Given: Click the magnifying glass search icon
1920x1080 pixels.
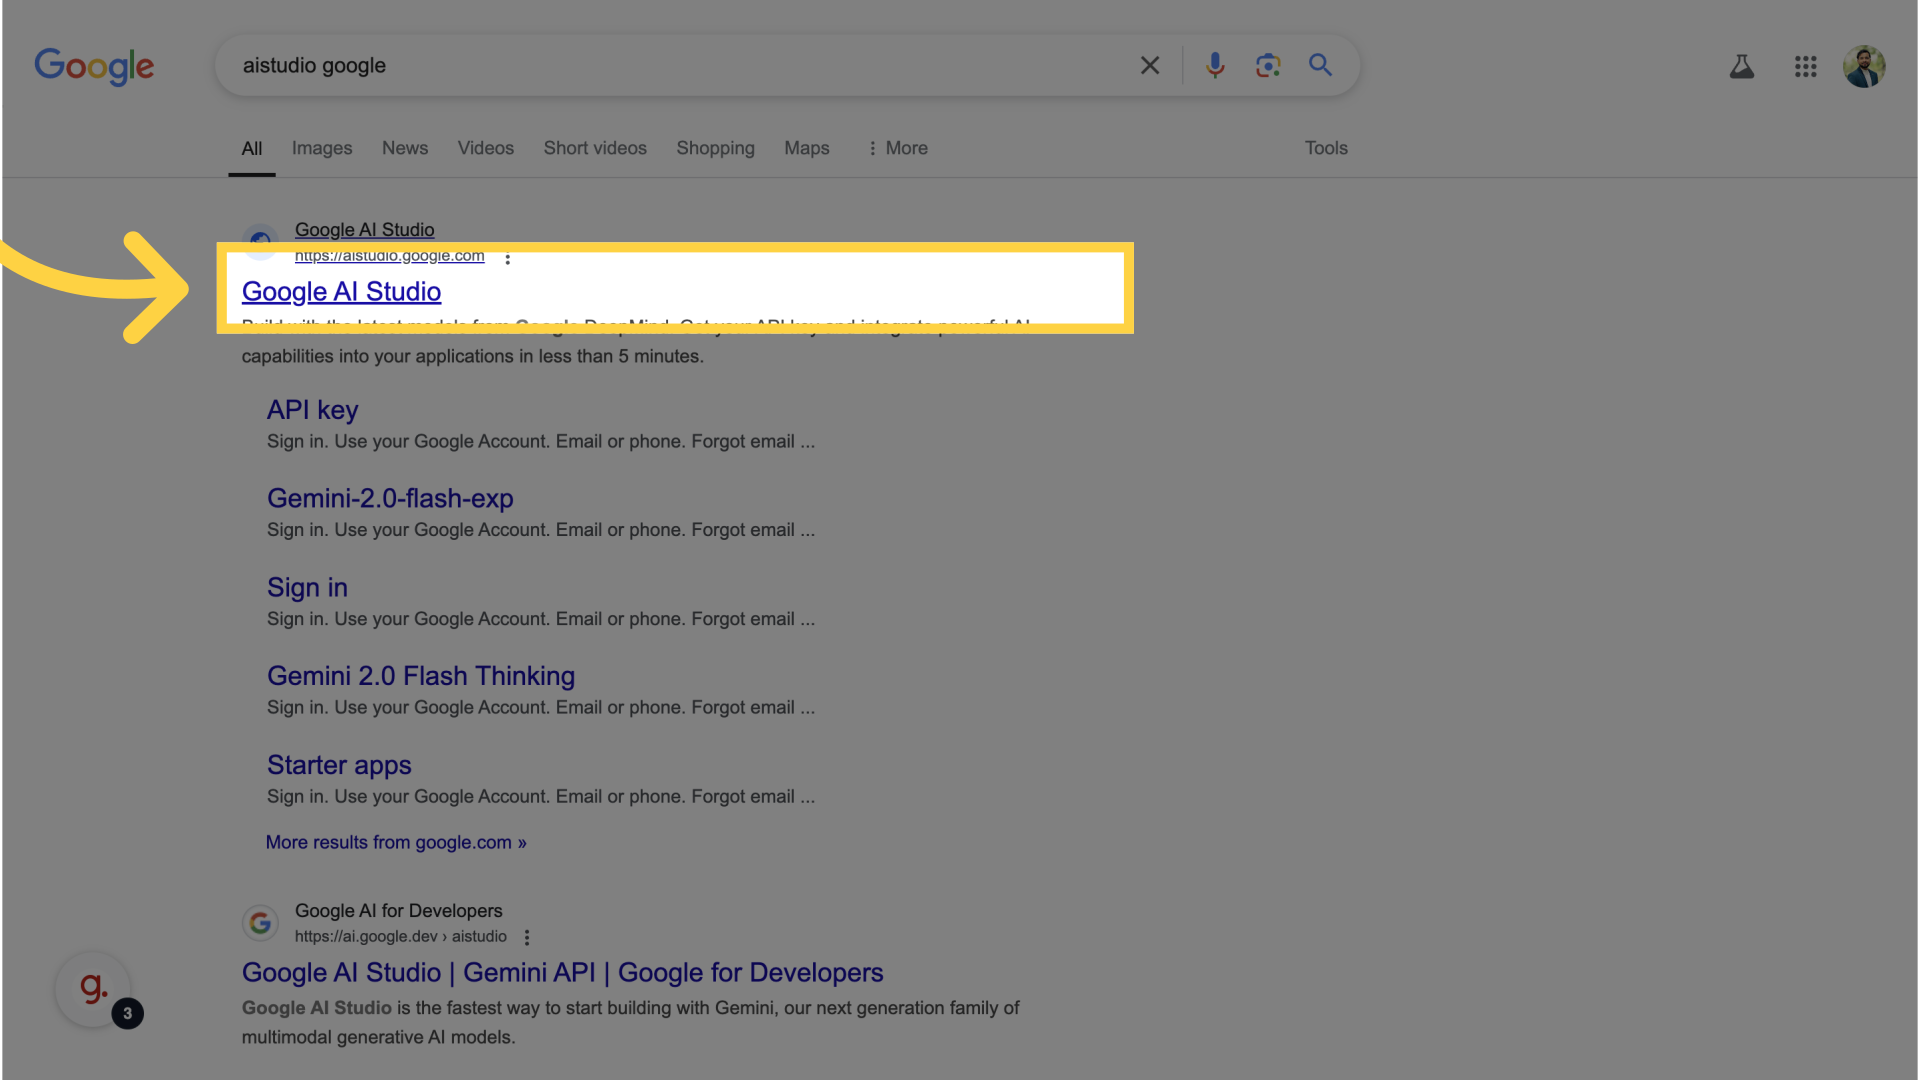Looking at the screenshot, I should pyautogui.click(x=1321, y=66).
